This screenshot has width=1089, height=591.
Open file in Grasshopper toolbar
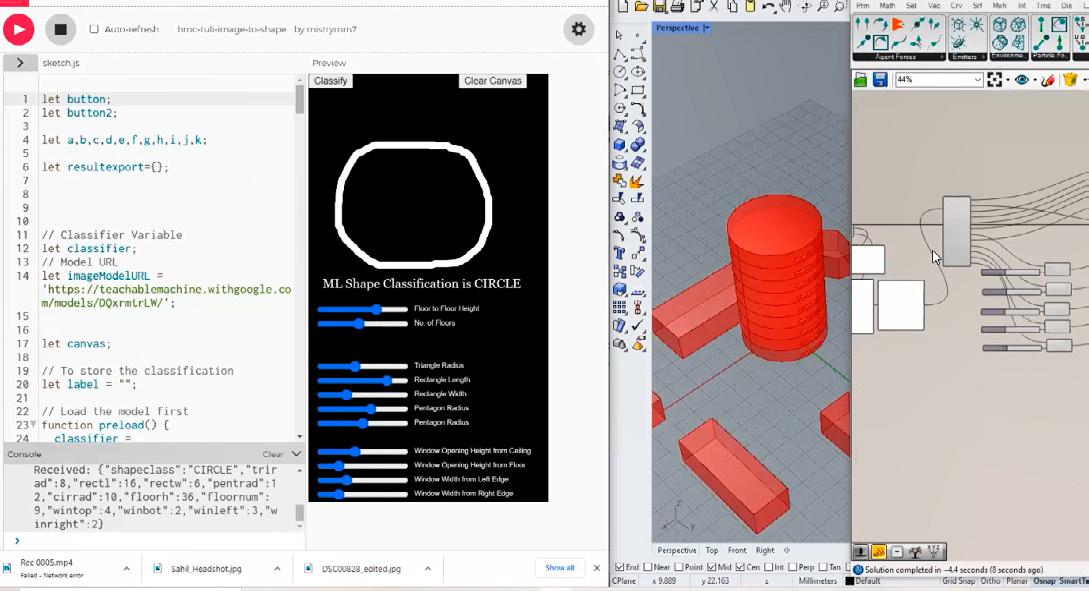(861, 80)
